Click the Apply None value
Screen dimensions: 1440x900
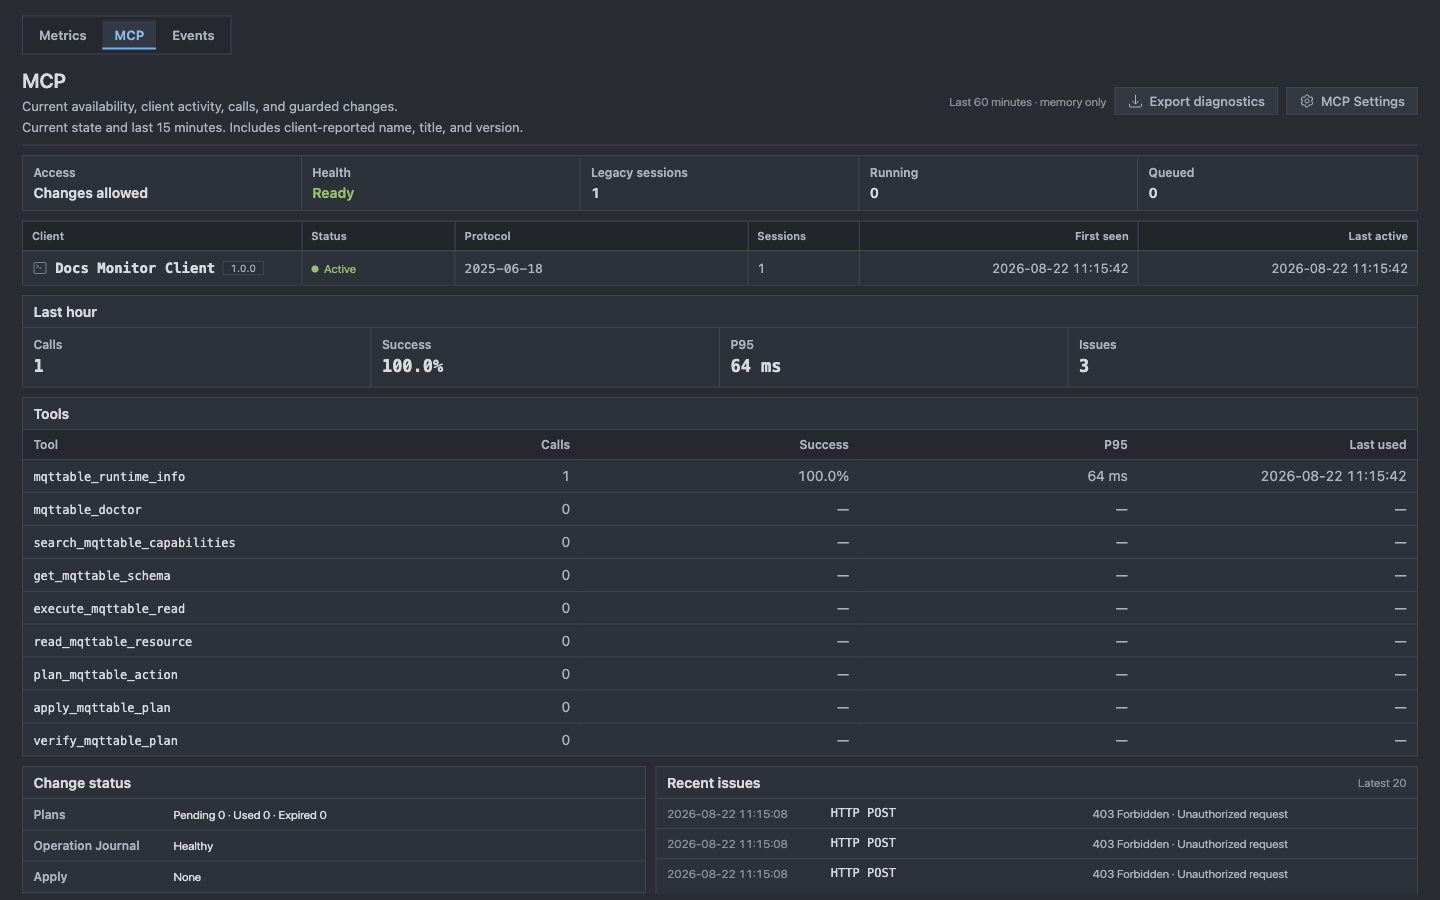click(187, 877)
